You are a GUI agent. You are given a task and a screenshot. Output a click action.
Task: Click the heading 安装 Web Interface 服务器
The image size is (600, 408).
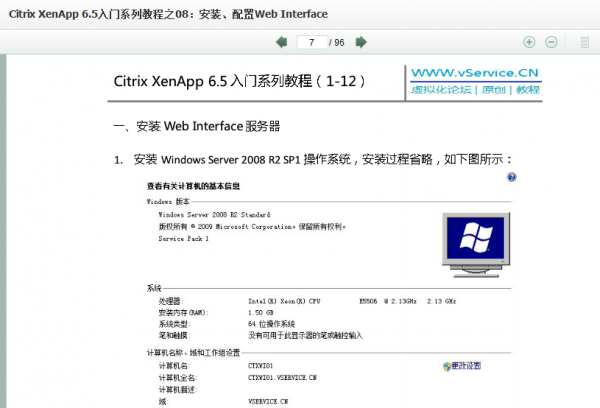click(x=197, y=126)
